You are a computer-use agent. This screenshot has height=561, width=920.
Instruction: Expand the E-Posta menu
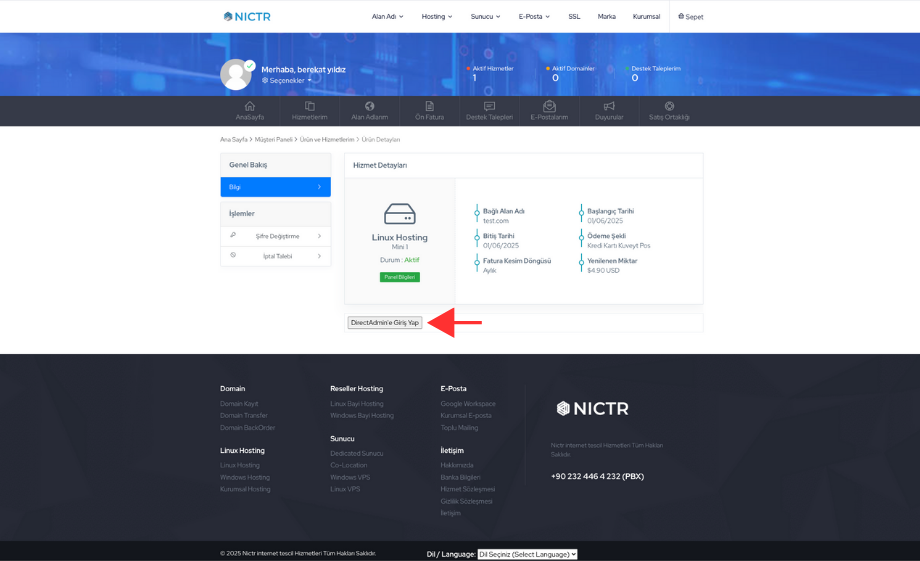coord(534,16)
